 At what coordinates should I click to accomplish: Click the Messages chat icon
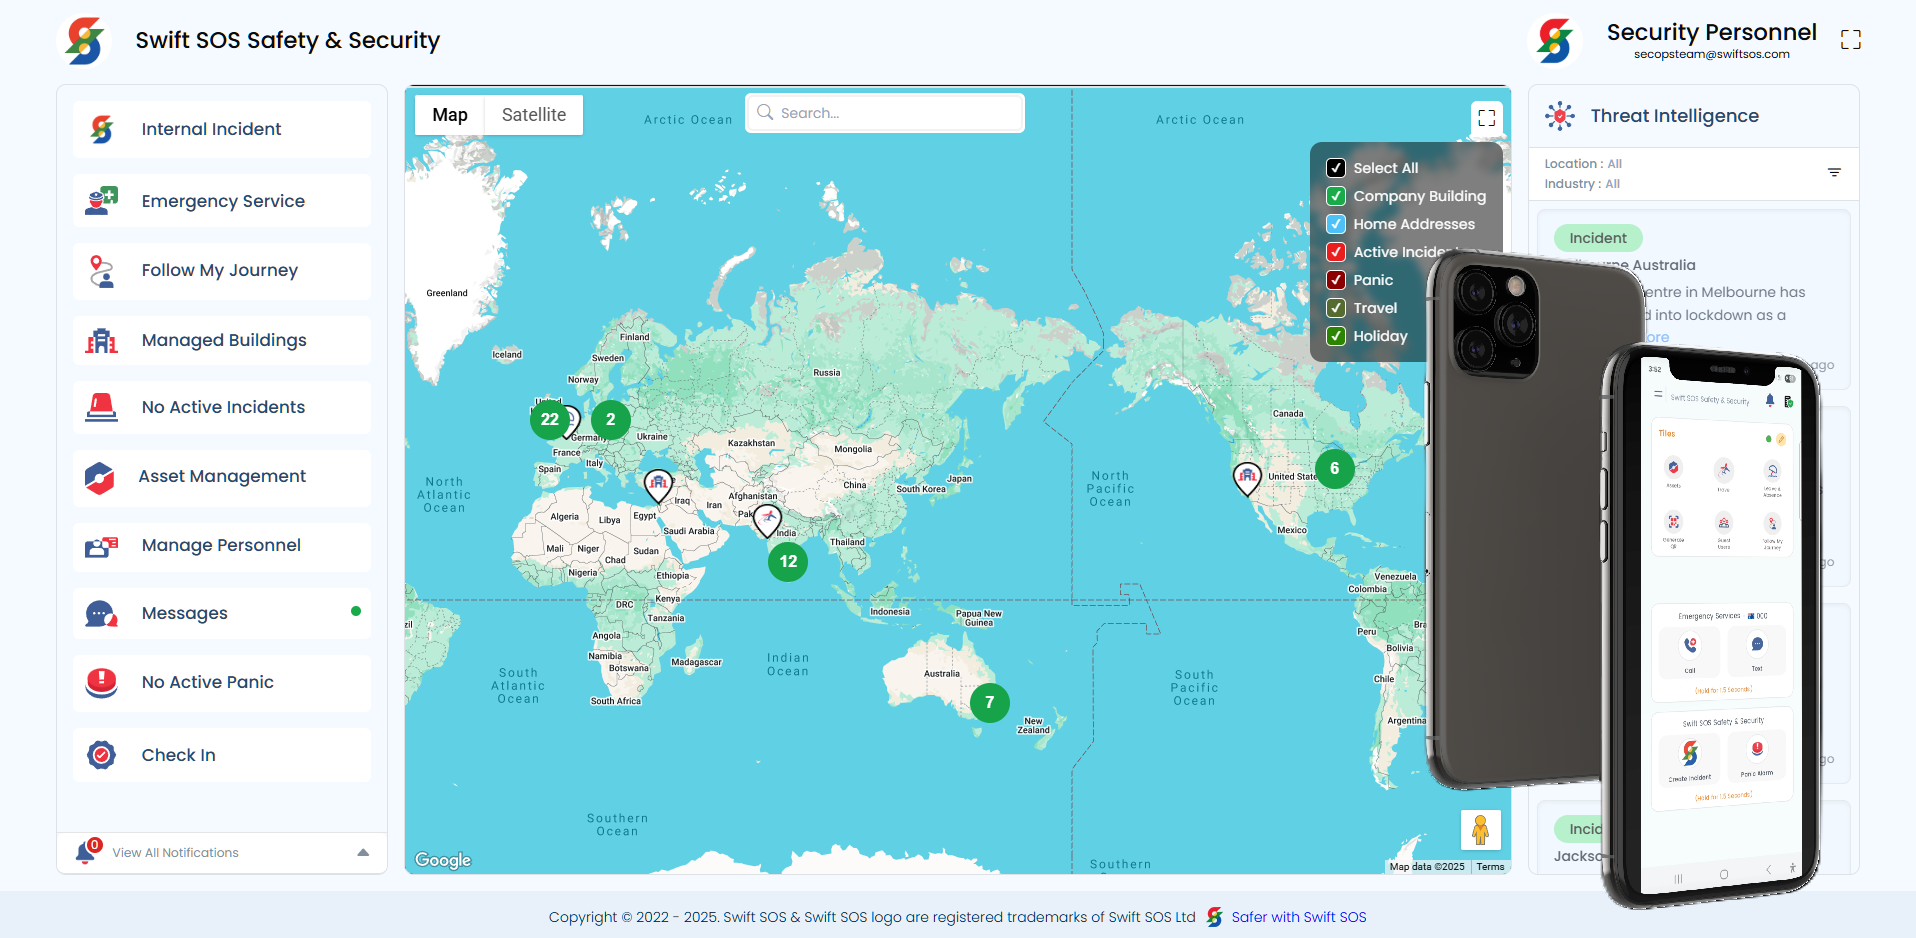point(102,614)
